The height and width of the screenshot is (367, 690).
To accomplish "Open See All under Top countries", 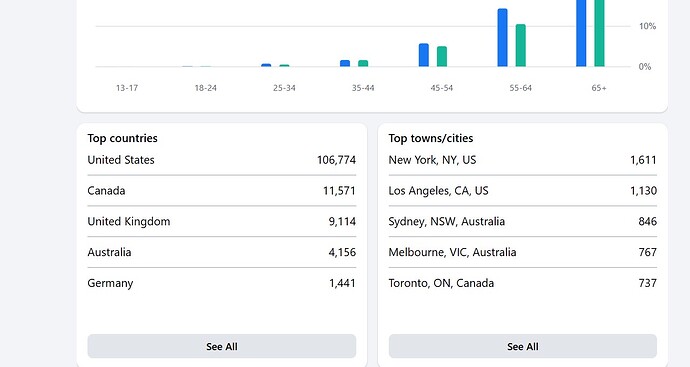I will (221, 346).
